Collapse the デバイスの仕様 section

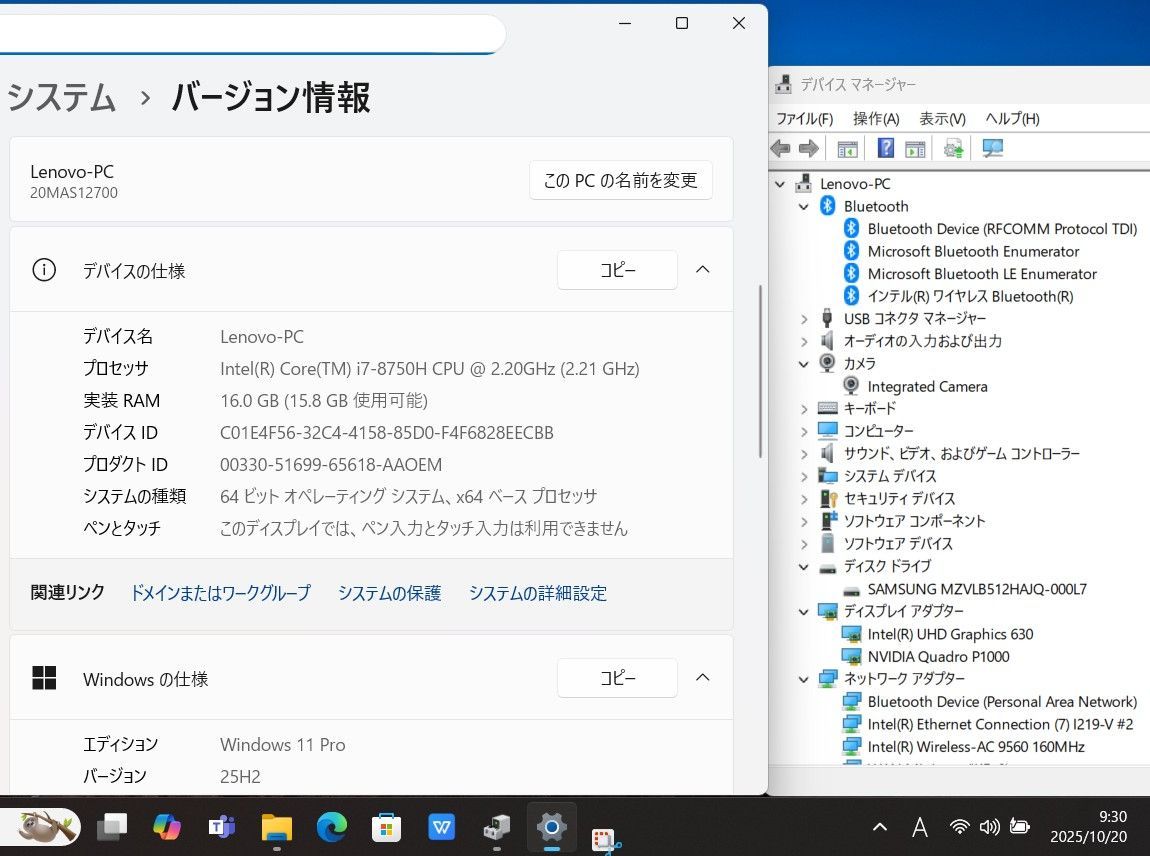click(x=703, y=269)
